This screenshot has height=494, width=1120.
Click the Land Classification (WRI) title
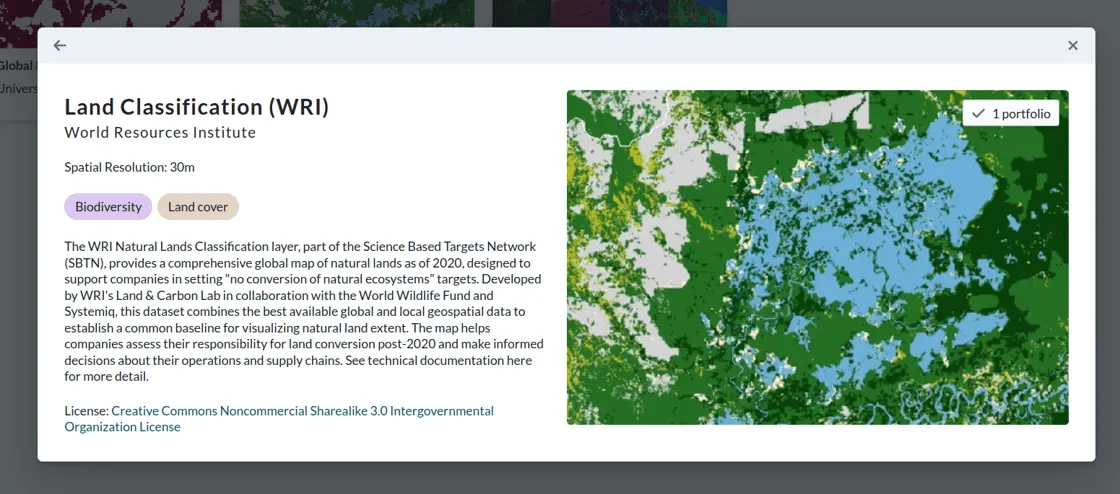pyautogui.click(x=196, y=107)
